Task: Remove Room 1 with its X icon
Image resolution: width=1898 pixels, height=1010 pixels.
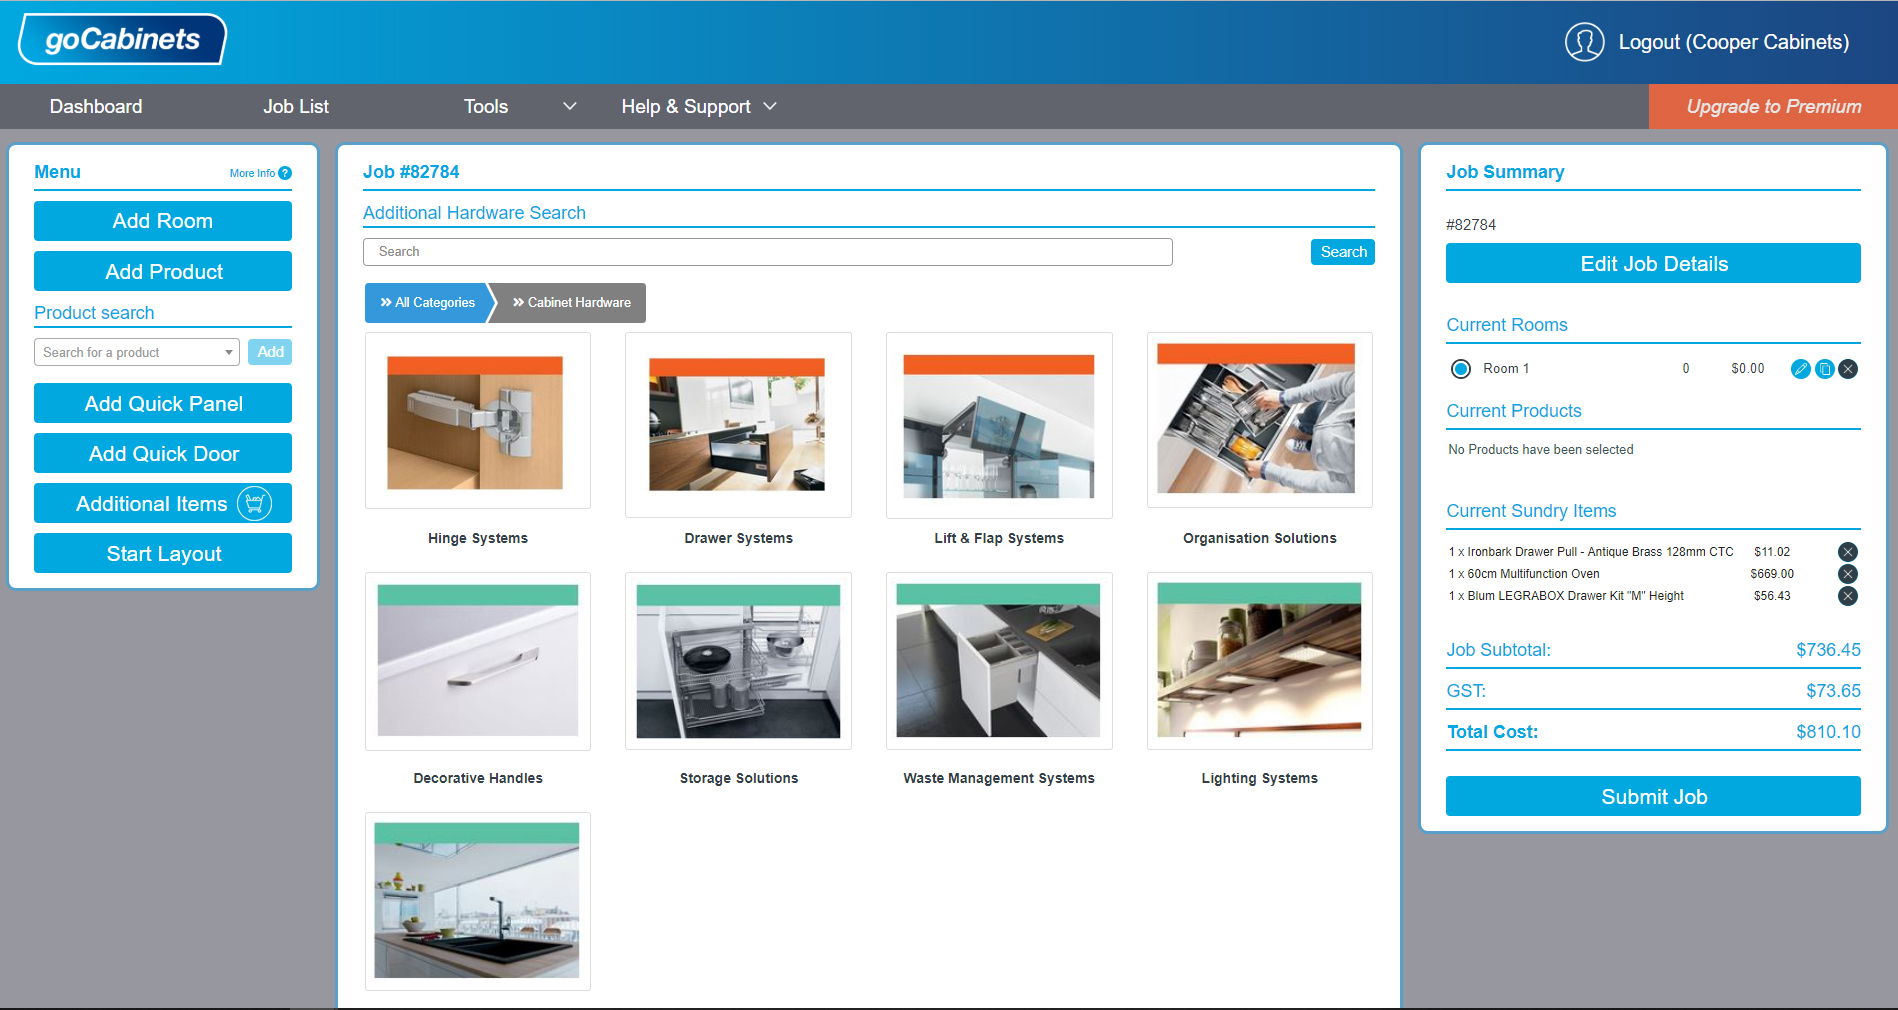Action: point(1848,368)
